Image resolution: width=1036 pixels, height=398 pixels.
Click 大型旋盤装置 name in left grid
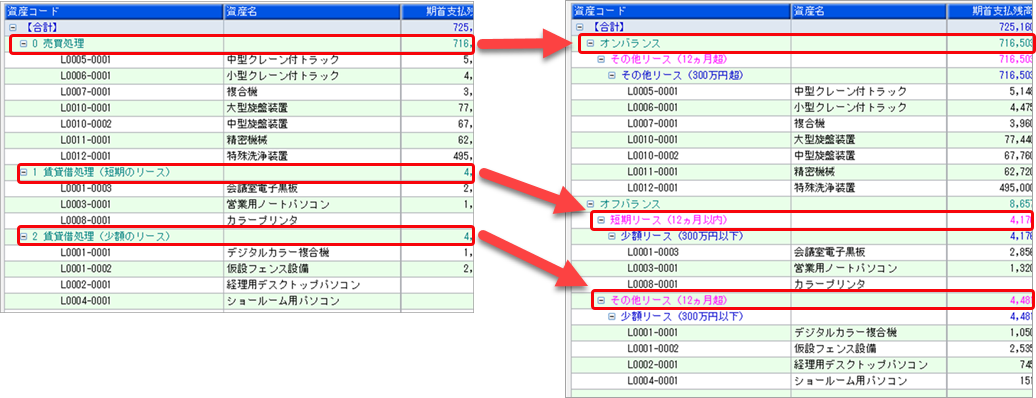257,108
